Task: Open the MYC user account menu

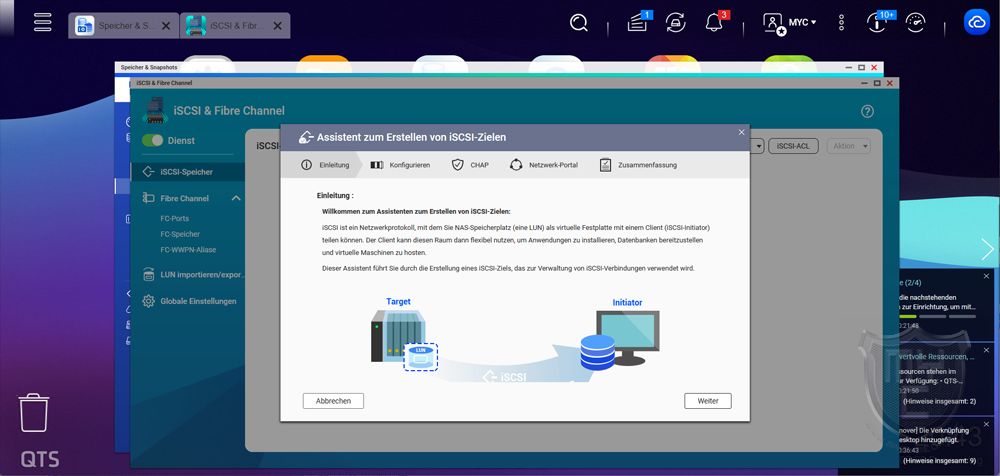Action: tap(789, 23)
